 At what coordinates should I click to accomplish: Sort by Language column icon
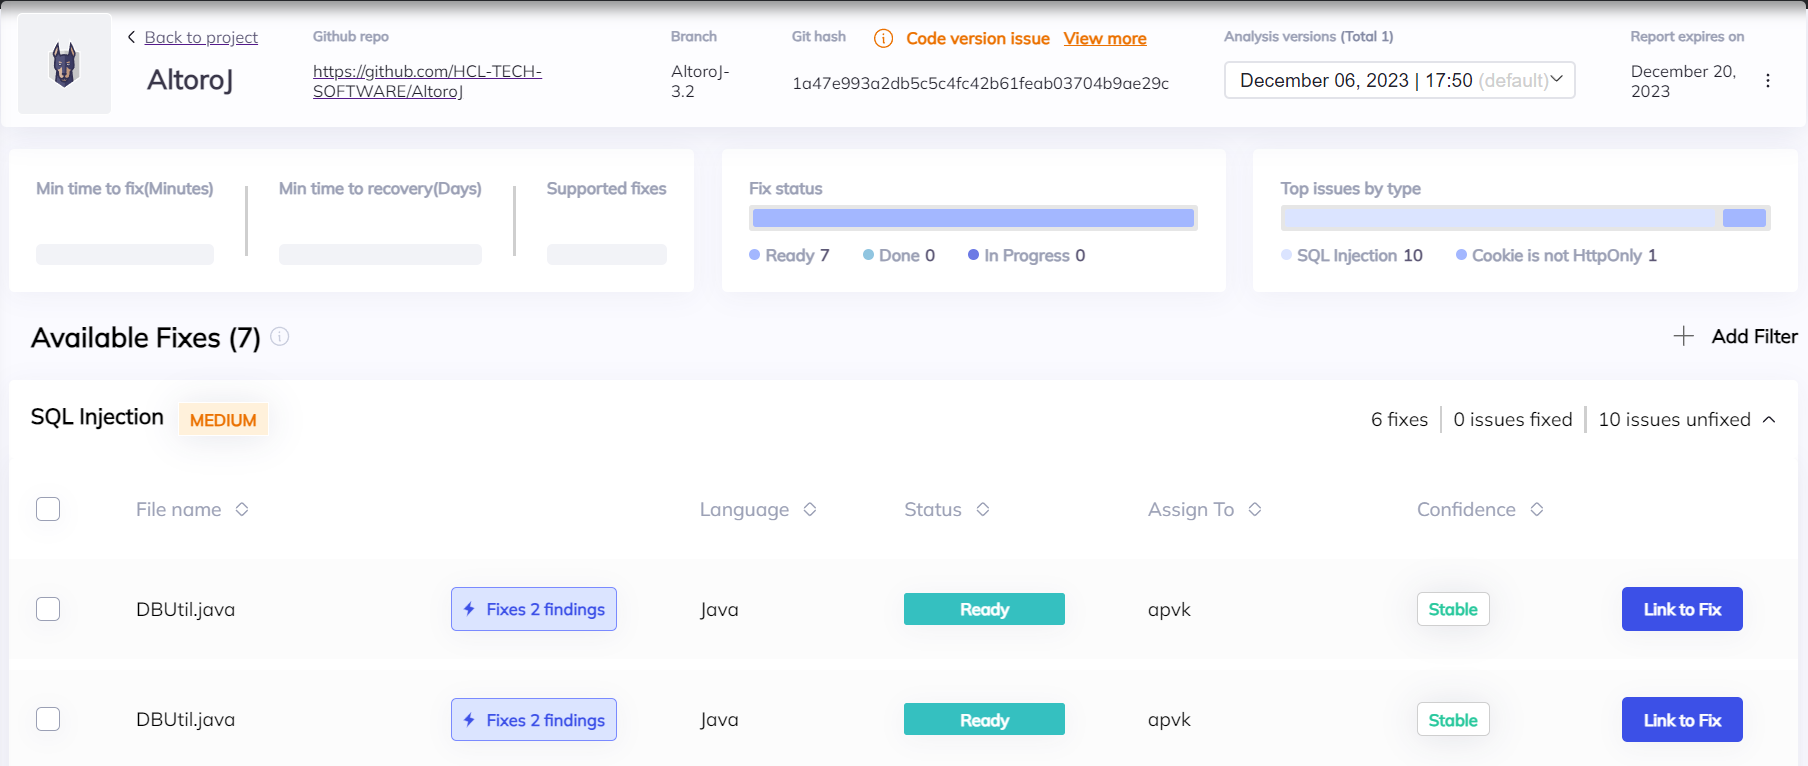click(x=810, y=509)
